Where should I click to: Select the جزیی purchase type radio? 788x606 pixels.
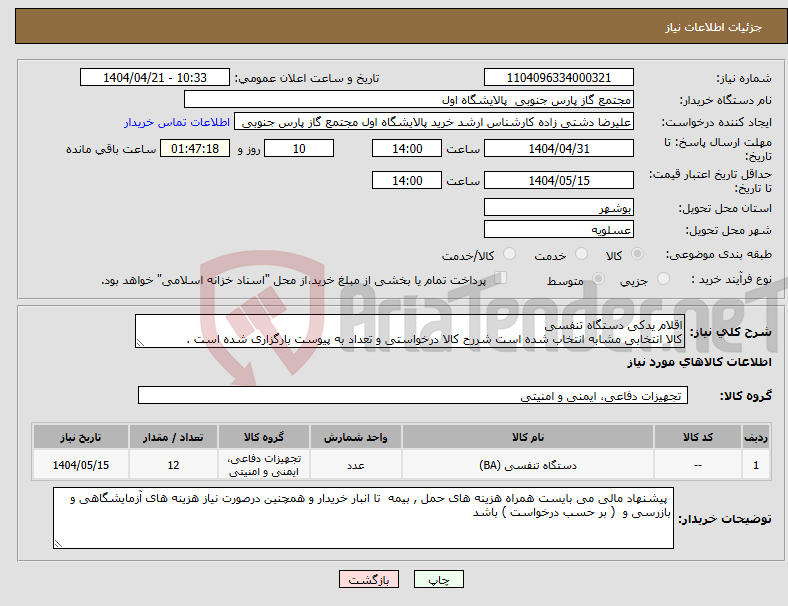pos(663,279)
